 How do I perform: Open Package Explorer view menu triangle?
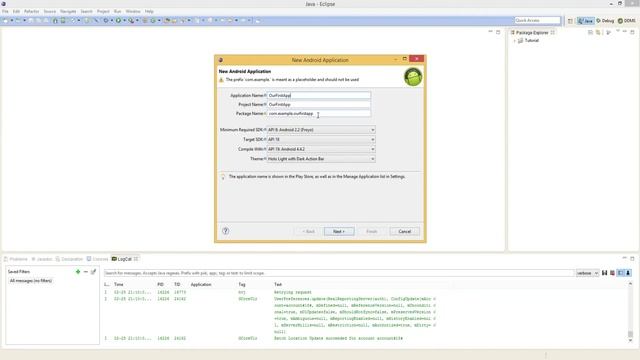click(617, 31)
